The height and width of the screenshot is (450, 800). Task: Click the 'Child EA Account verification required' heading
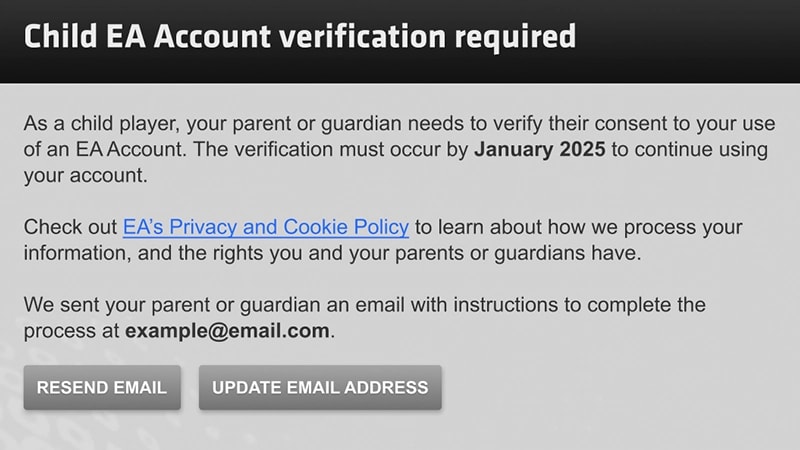299,37
